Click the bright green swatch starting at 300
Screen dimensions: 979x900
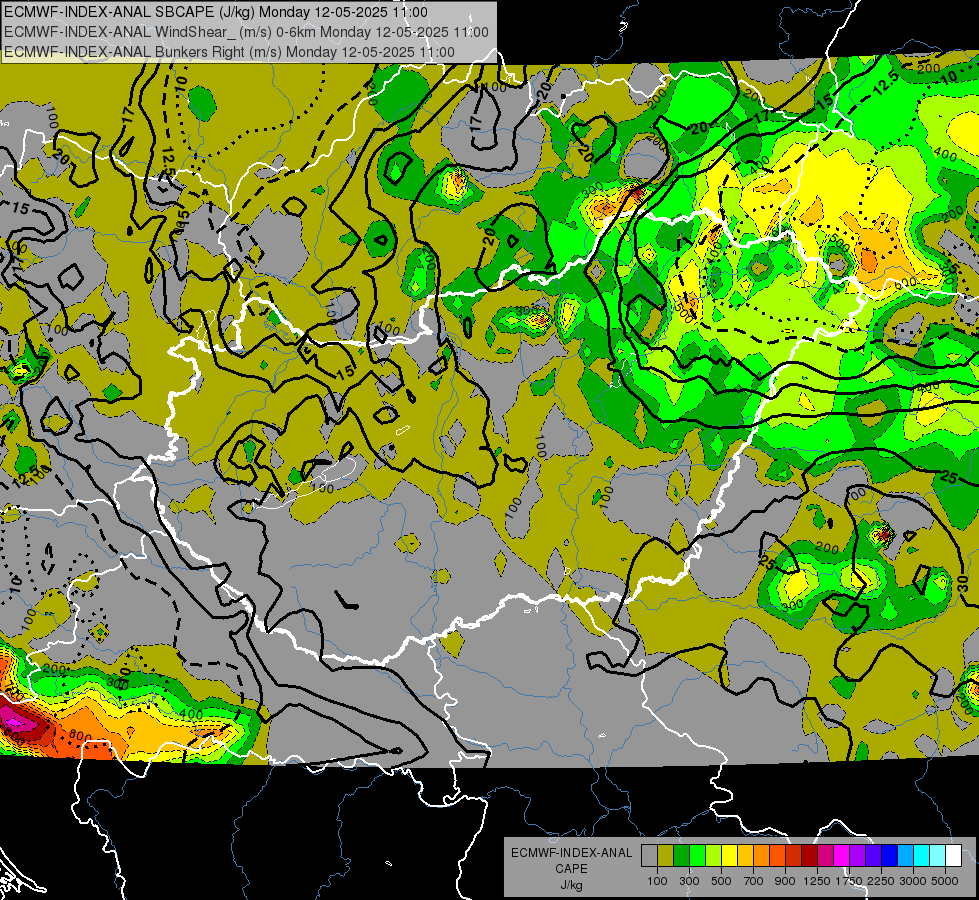pos(697,856)
